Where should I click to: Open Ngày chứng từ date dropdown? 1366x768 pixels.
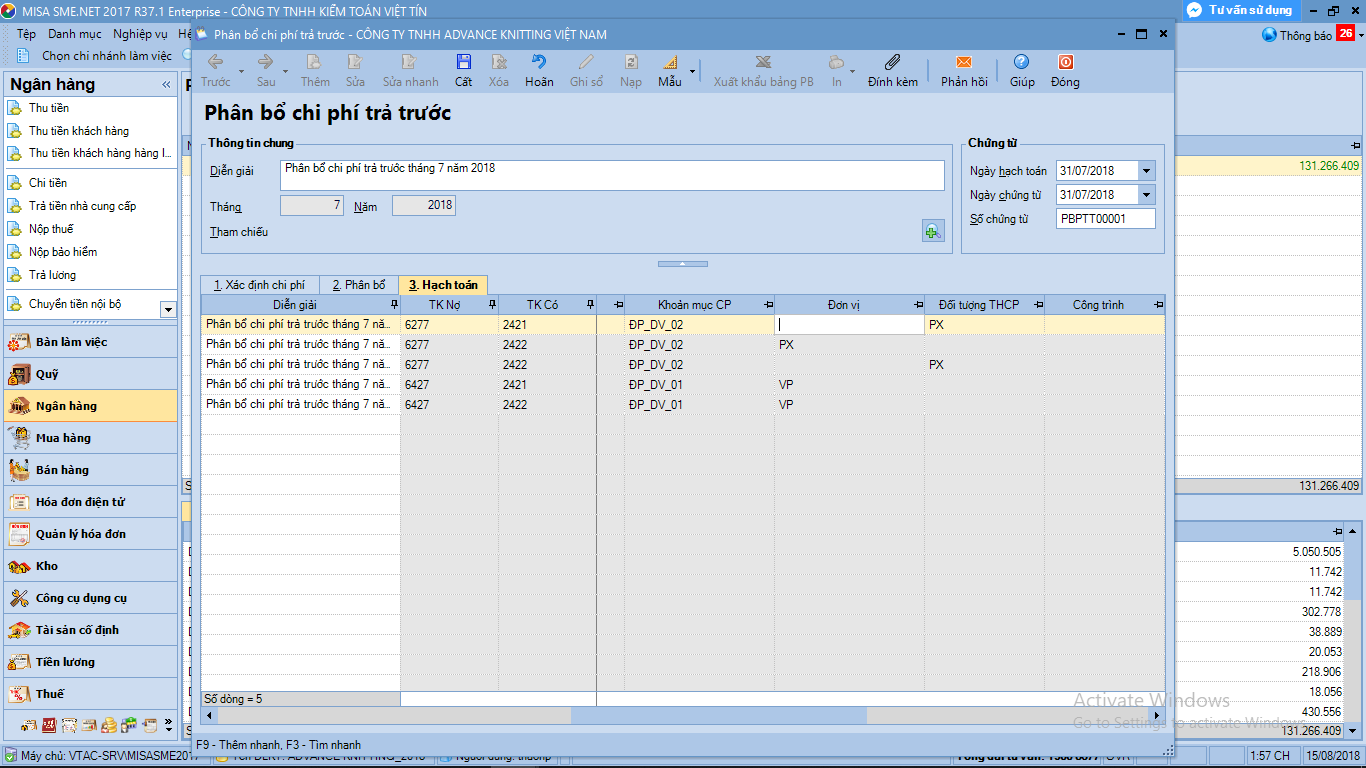click(1146, 195)
